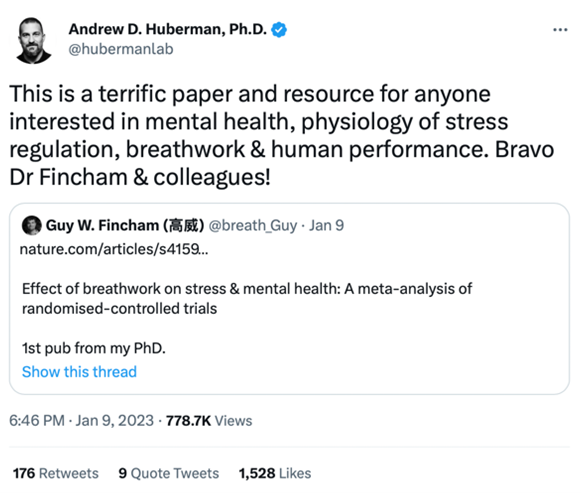This screenshot has width=581, height=493.
Task: Open the @breath_Guy handle
Action: (253, 225)
